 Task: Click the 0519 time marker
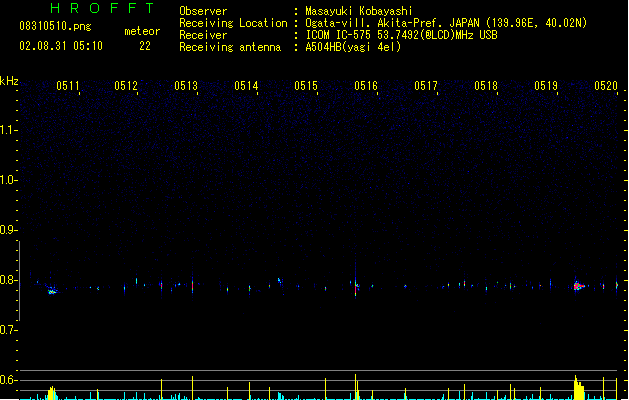click(546, 86)
